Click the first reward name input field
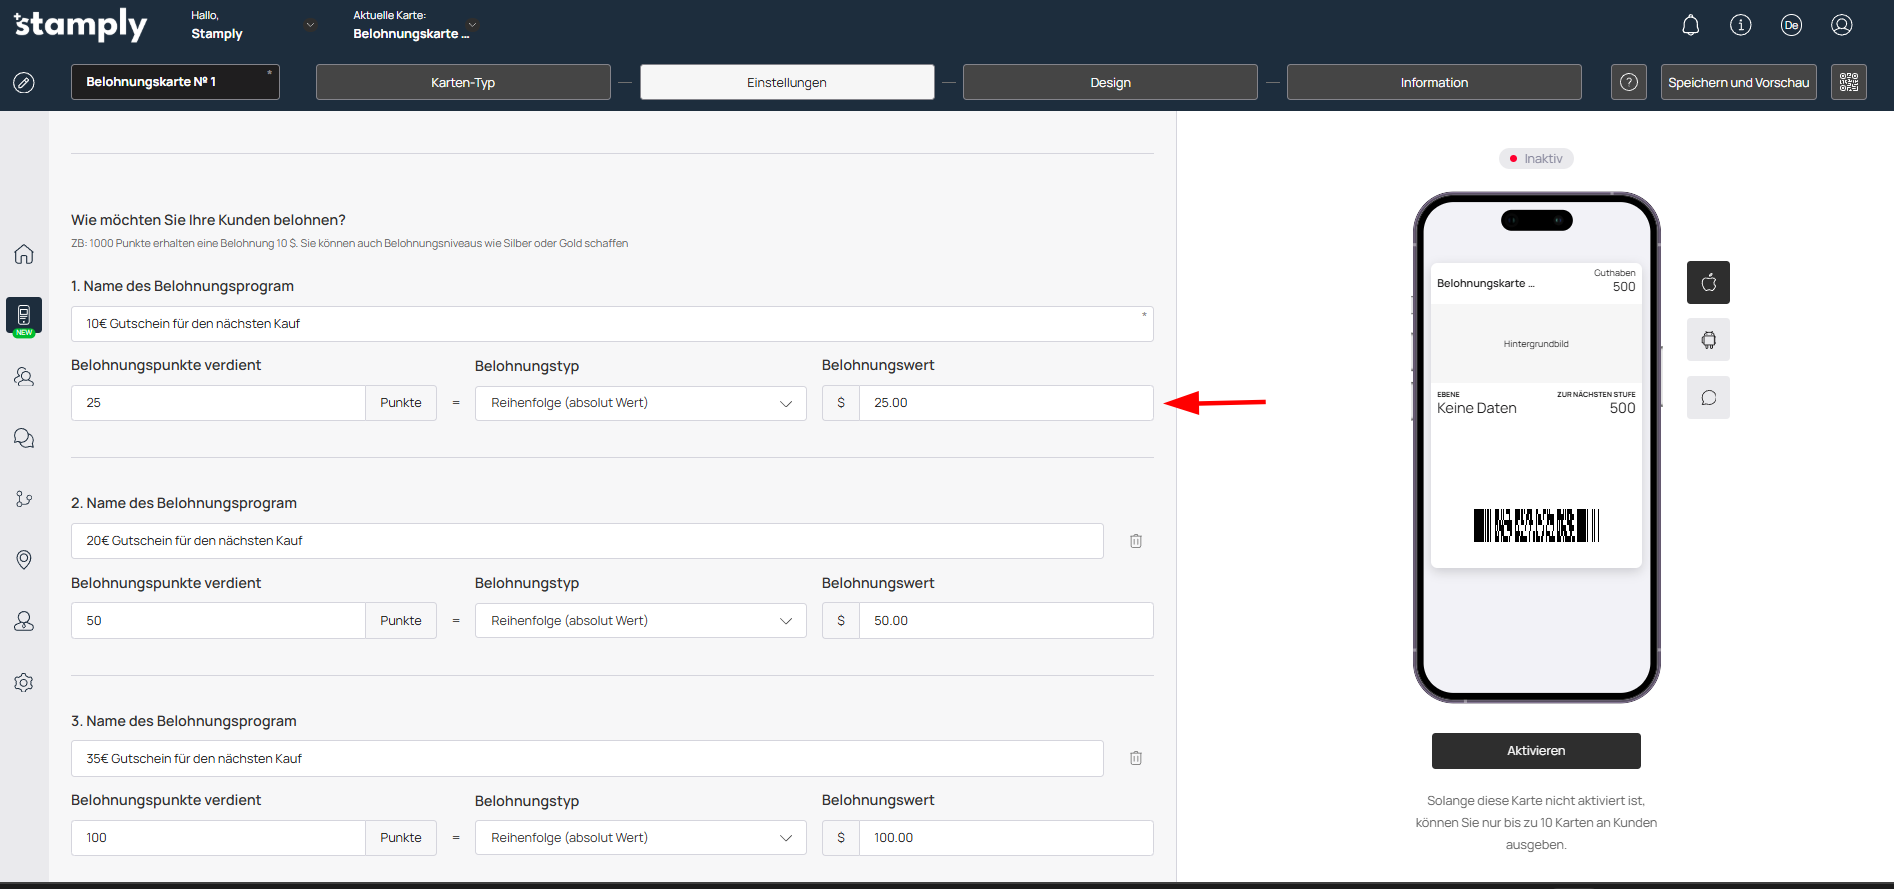1894x889 pixels. tap(611, 324)
